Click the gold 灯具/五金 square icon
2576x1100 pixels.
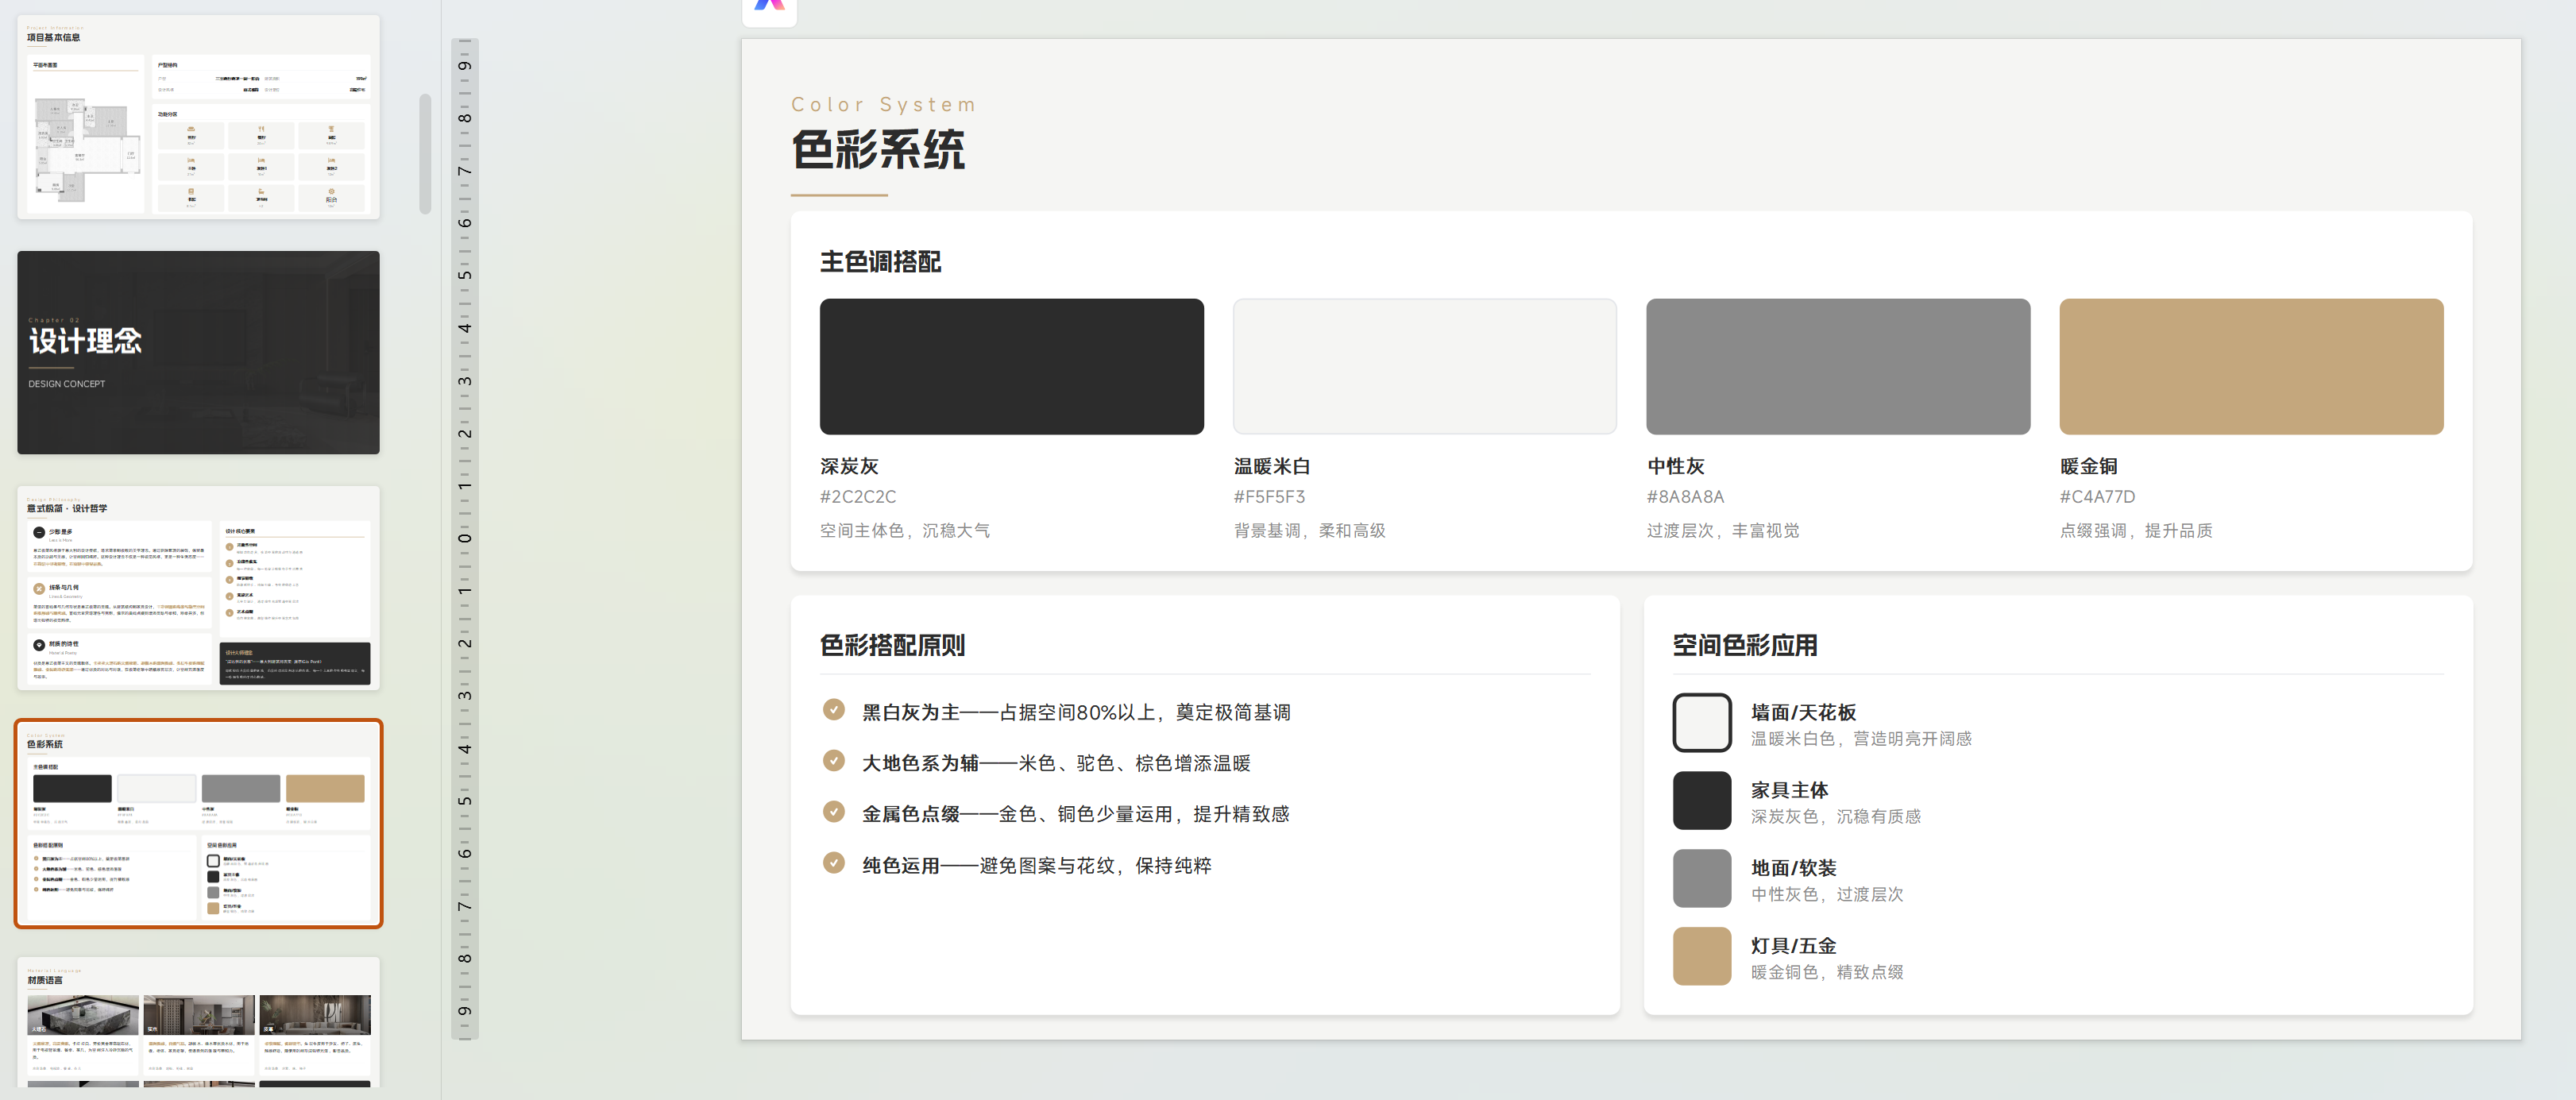(x=1701, y=956)
